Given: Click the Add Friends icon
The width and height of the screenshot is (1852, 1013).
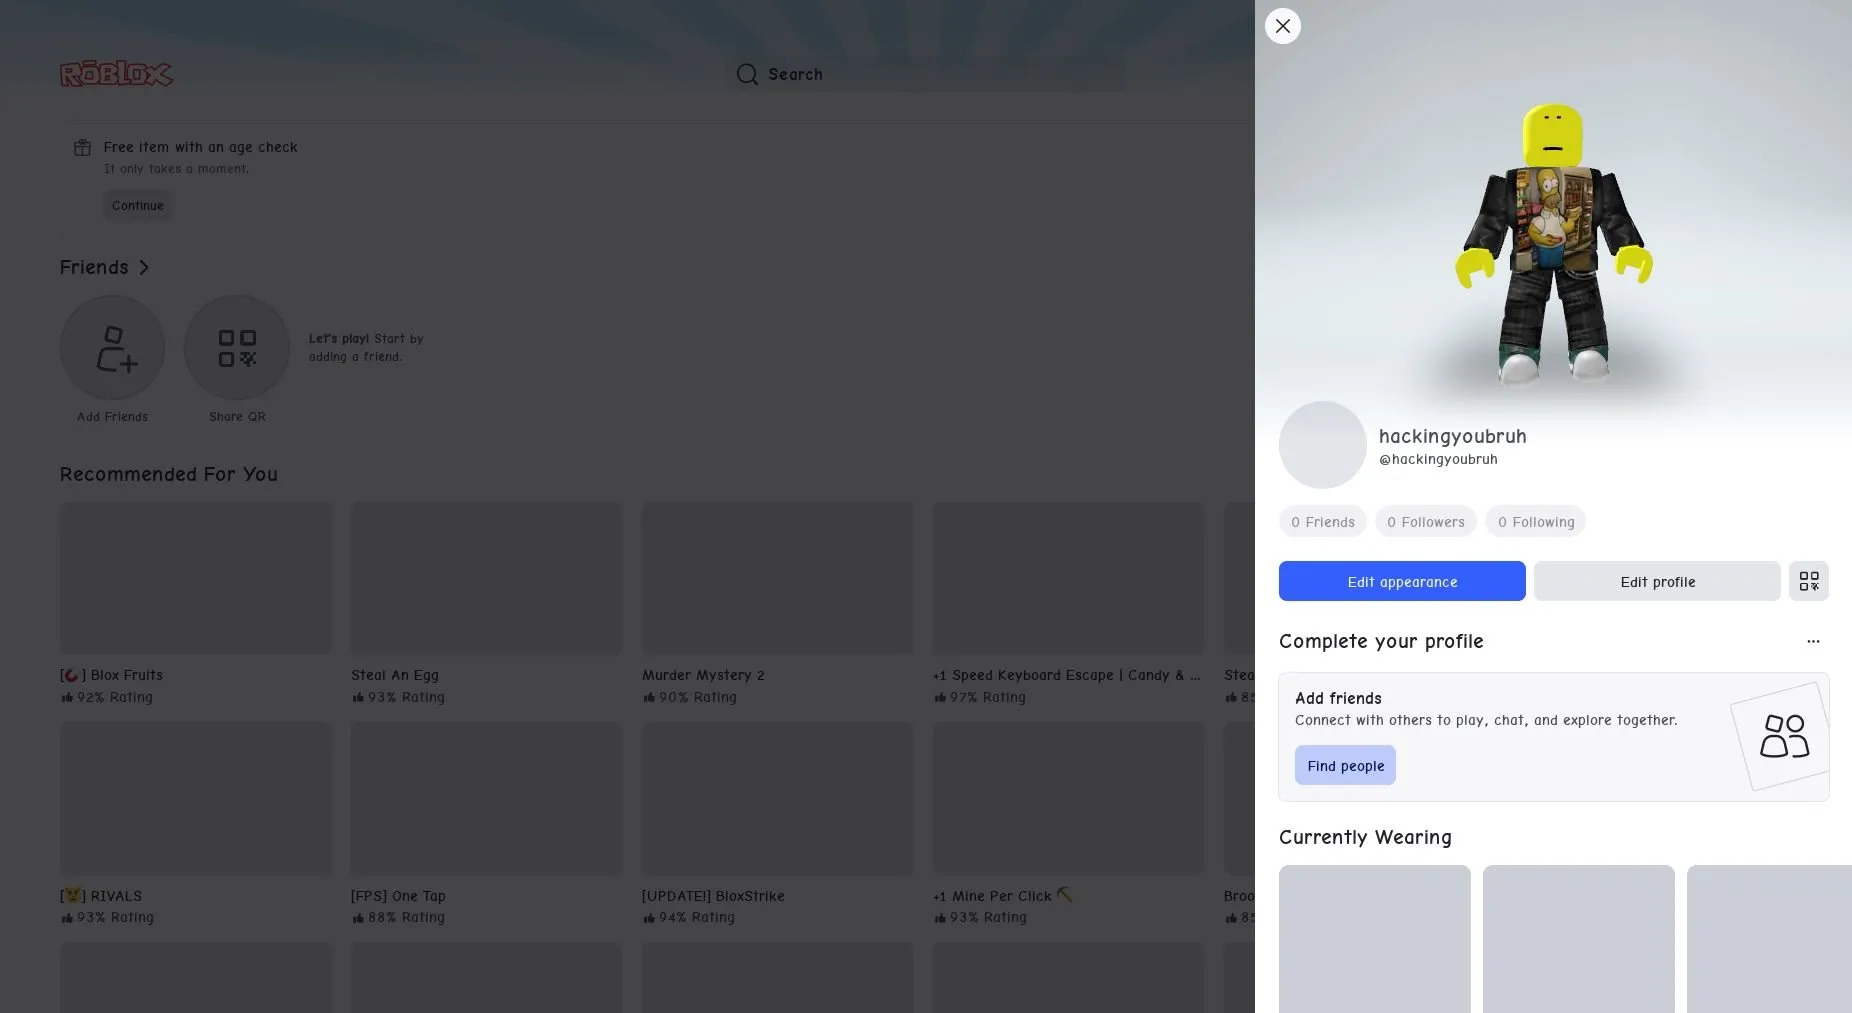Looking at the screenshot, I should [112, 348].
